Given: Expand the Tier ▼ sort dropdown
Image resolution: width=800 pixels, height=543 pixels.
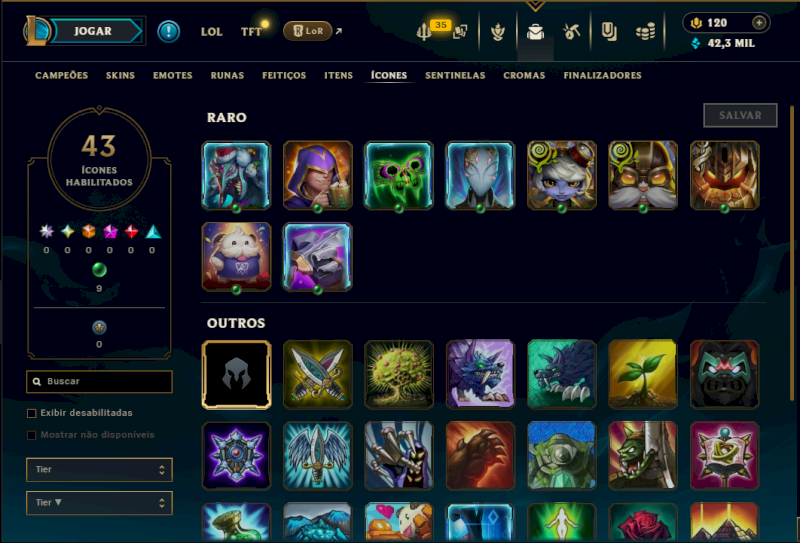Looking at the screenshot, I should (x=99, y=503).
